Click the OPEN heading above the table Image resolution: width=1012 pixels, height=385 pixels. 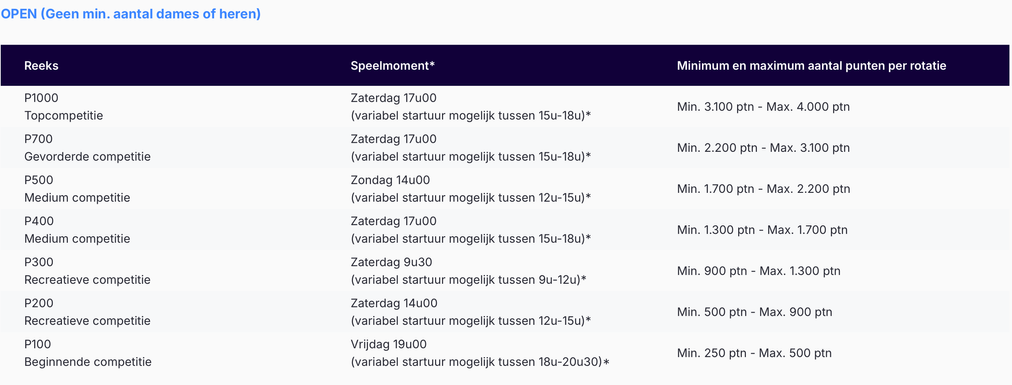(130, 14)
